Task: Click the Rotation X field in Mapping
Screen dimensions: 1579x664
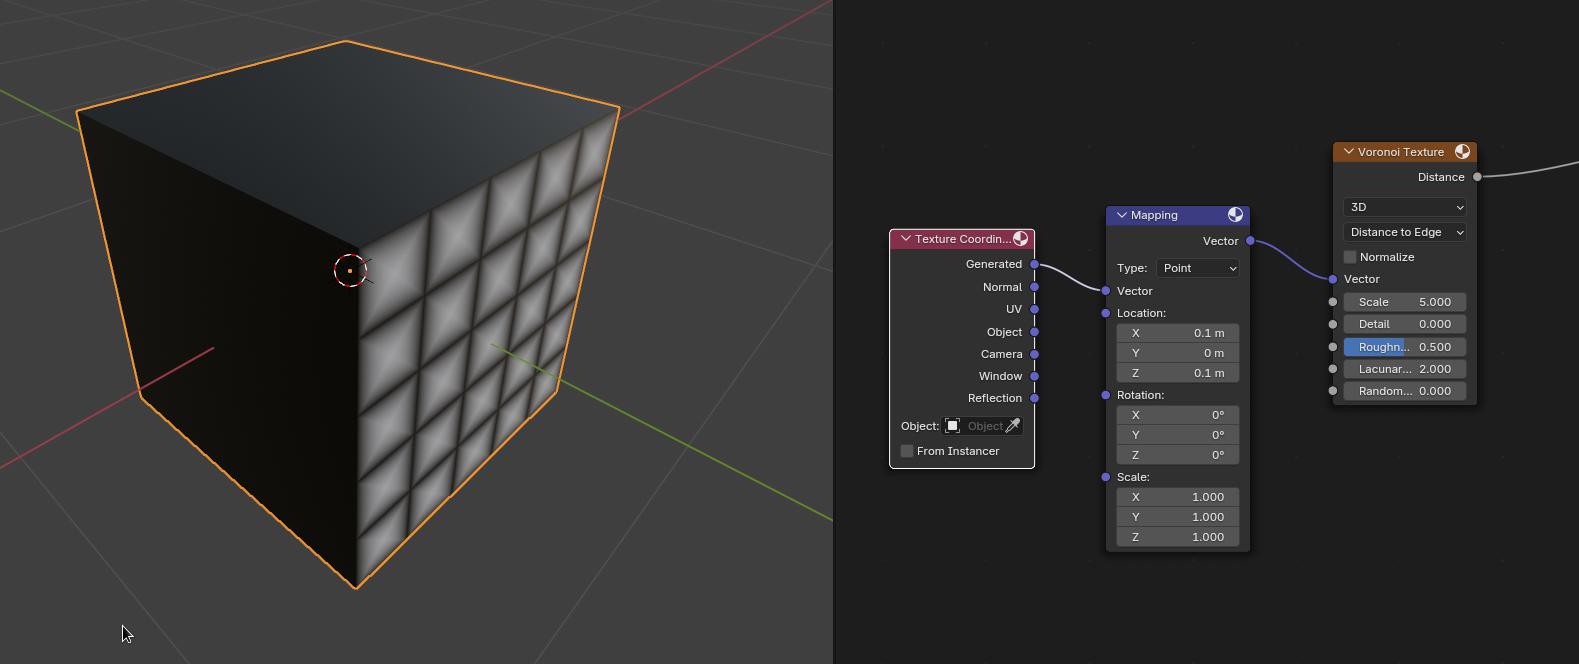Action: (x=1178, y=415)
